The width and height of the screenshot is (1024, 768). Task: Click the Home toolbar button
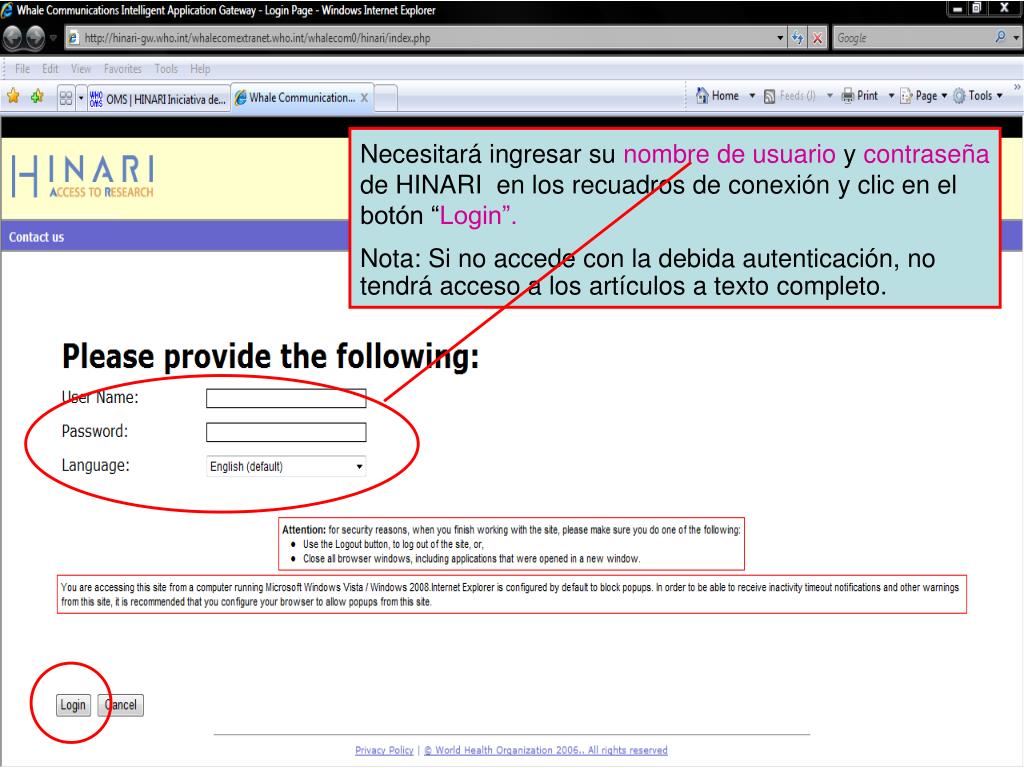coord(718,96)
